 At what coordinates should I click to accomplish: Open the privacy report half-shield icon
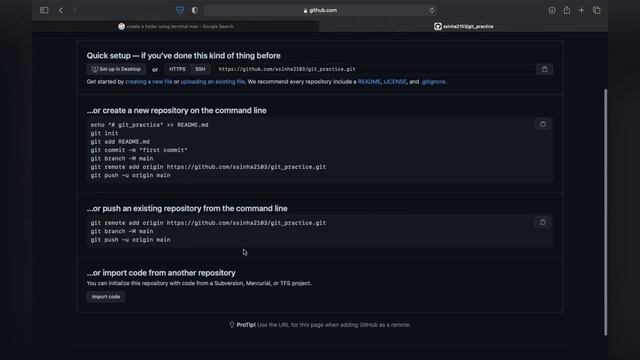[x=195, y=10]
